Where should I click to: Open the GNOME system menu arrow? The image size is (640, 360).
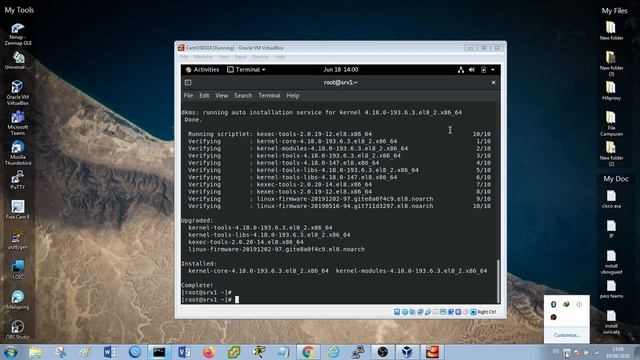[x=493, y=70]
